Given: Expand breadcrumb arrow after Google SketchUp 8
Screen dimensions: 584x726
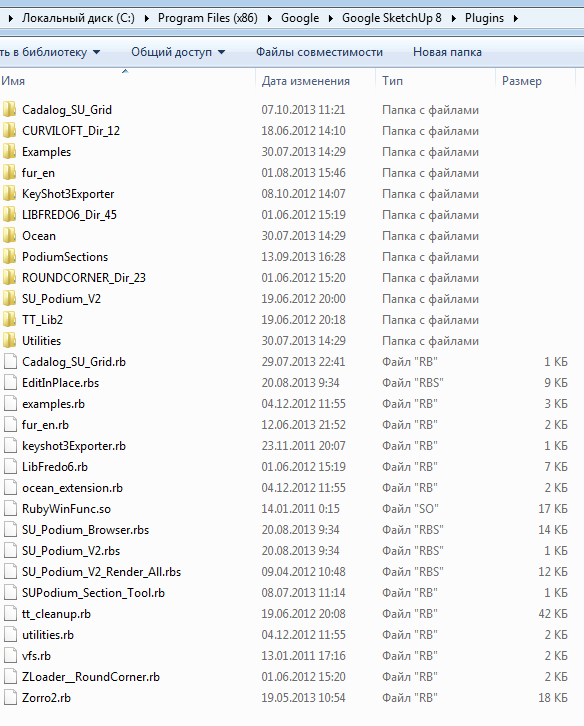Looking at the screenshot, I should 453,19.
